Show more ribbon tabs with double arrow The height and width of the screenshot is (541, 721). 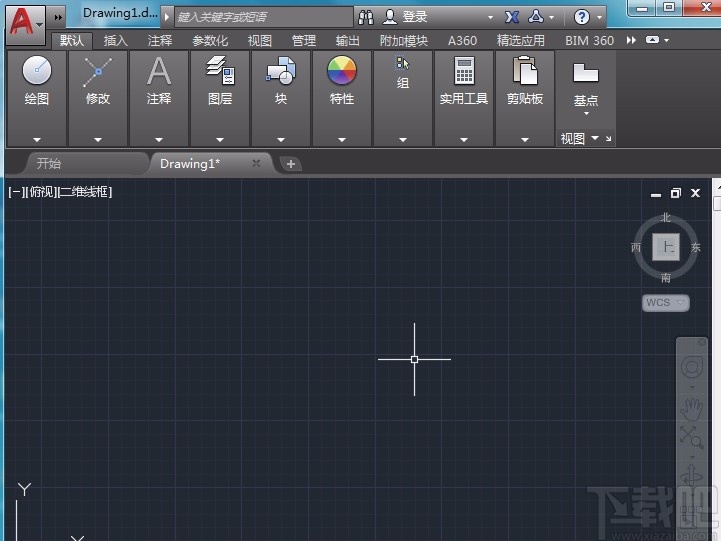(x=631, y=40)
